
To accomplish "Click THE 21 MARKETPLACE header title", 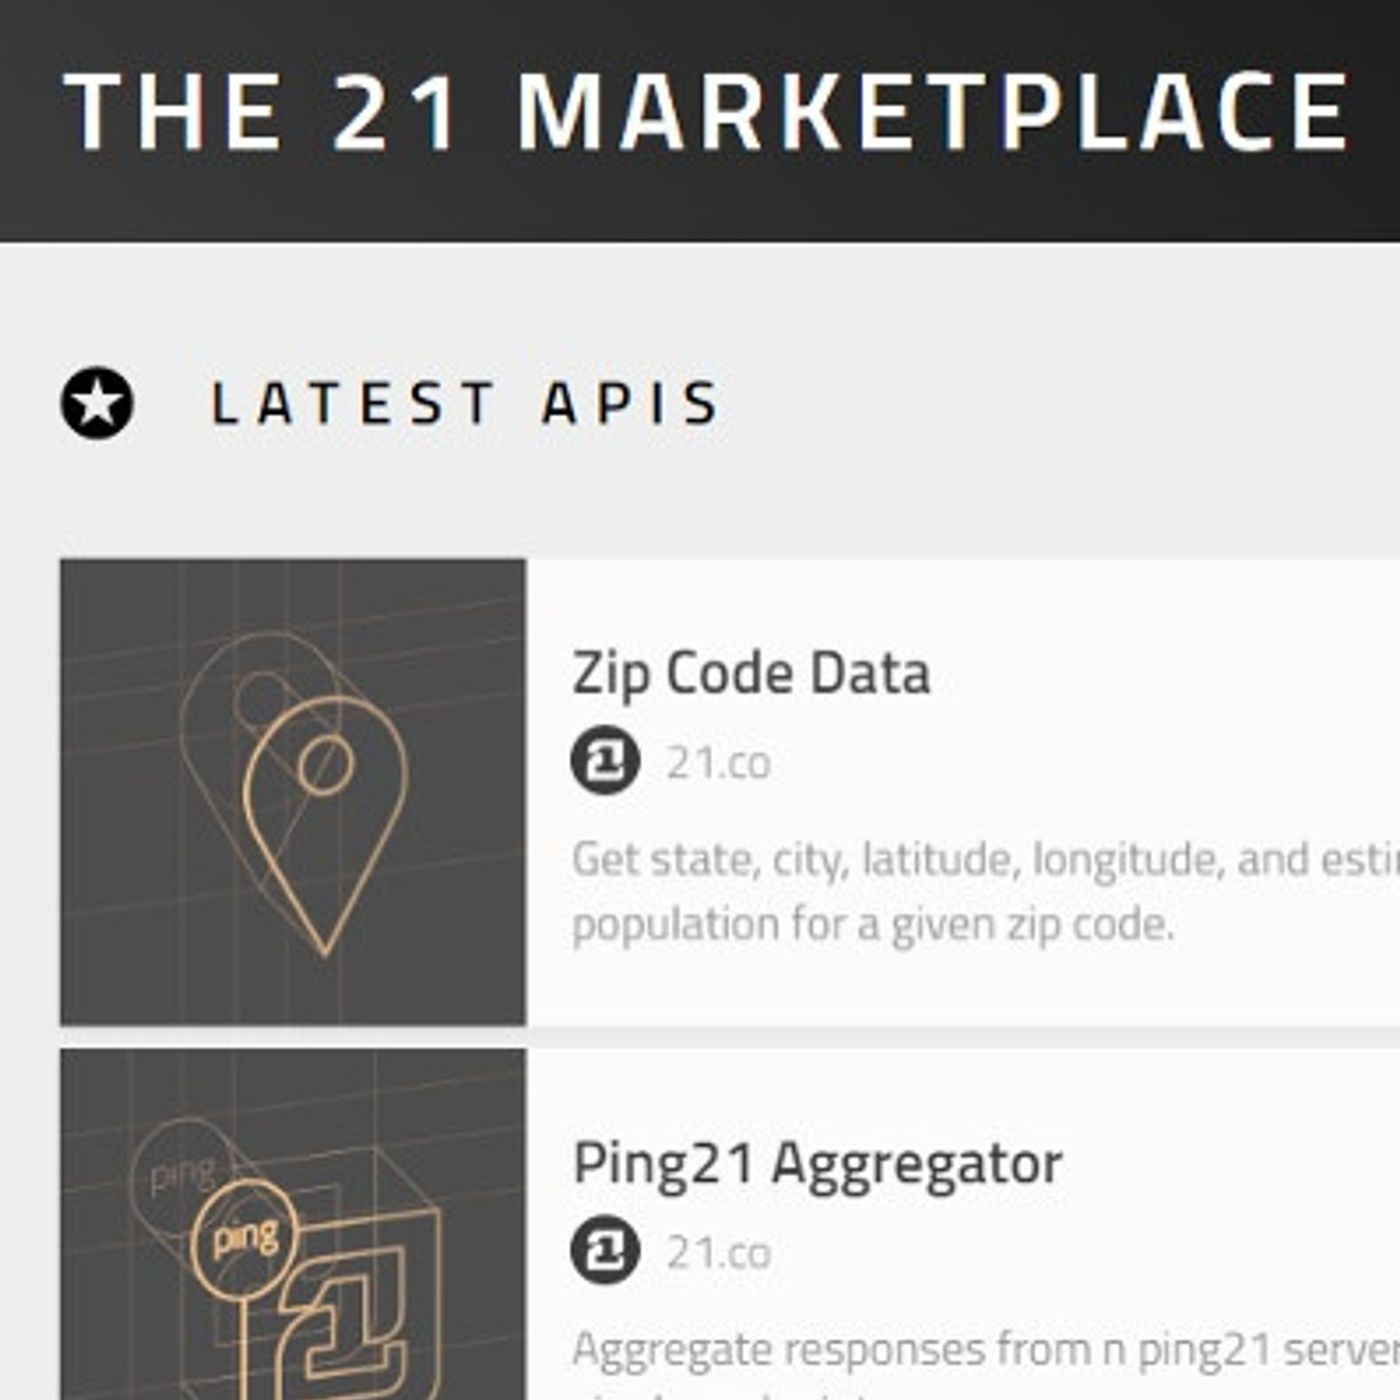I will click(x=707, y=112).
